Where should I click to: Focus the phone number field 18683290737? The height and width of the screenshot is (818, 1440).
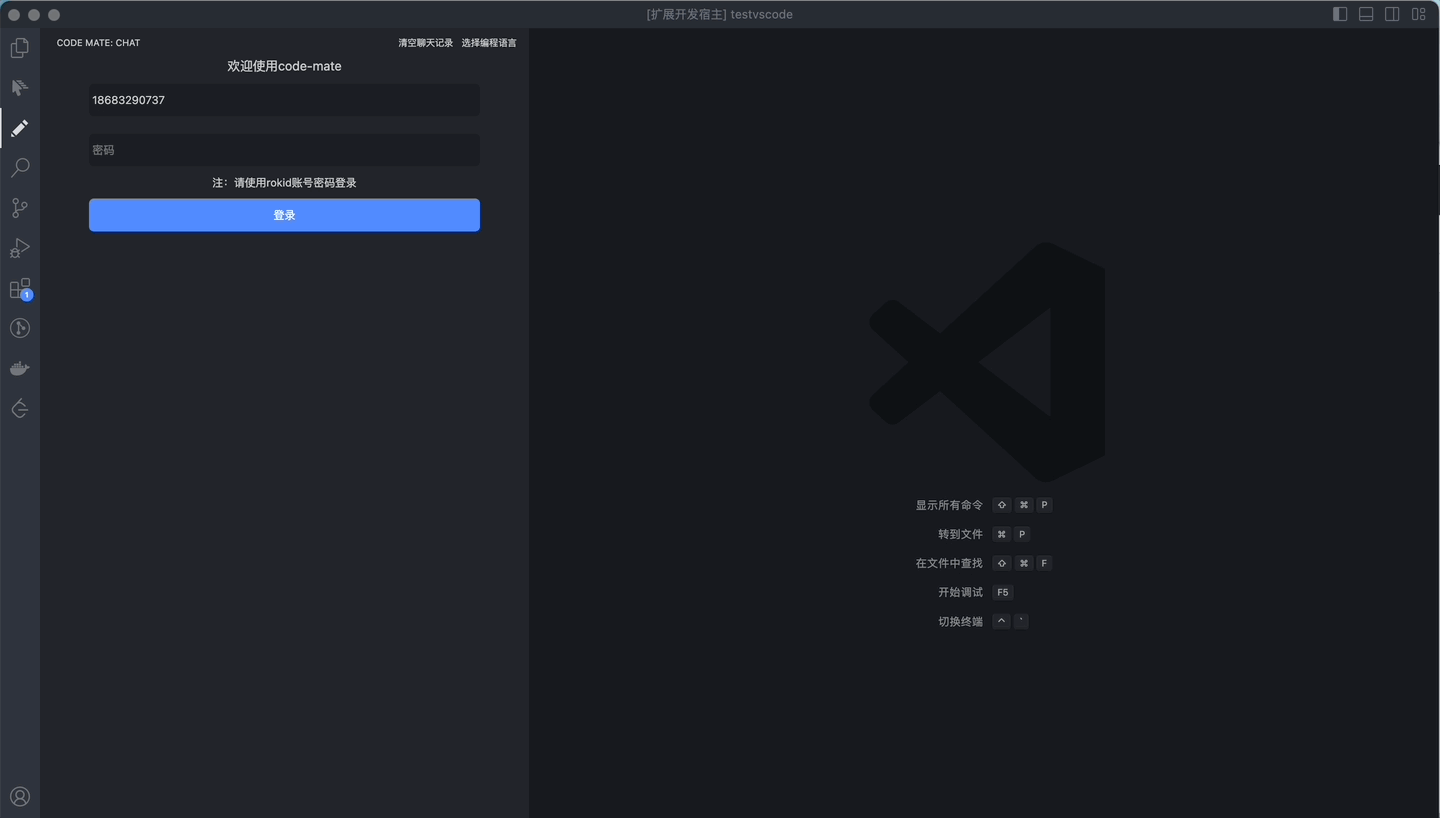(x=284, y=100)
